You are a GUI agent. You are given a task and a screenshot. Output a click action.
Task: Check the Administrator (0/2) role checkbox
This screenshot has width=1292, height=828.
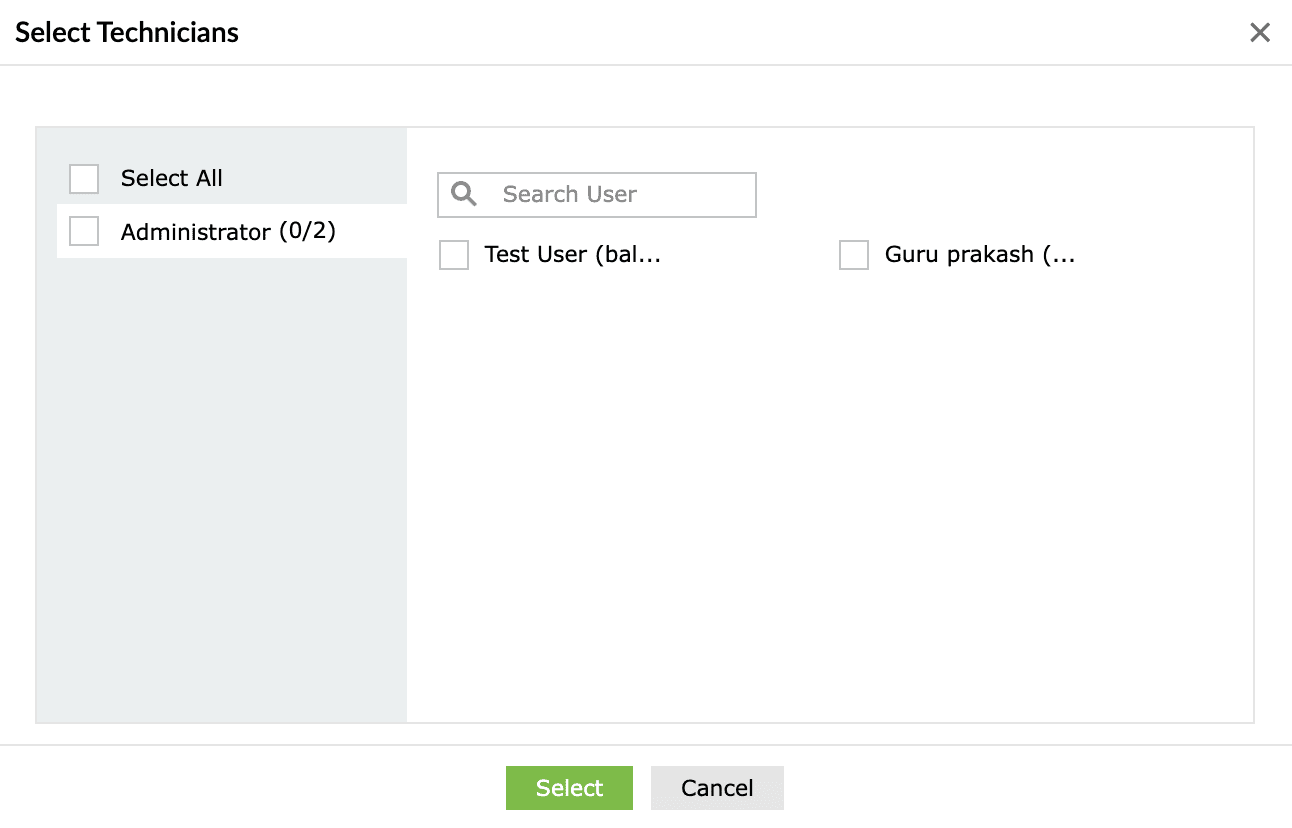(84, 232)
